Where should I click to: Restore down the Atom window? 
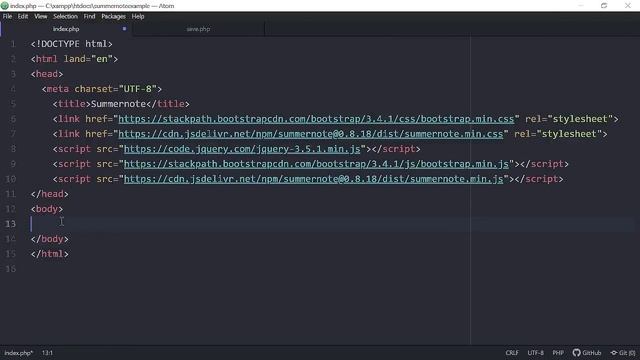(604, 5)
